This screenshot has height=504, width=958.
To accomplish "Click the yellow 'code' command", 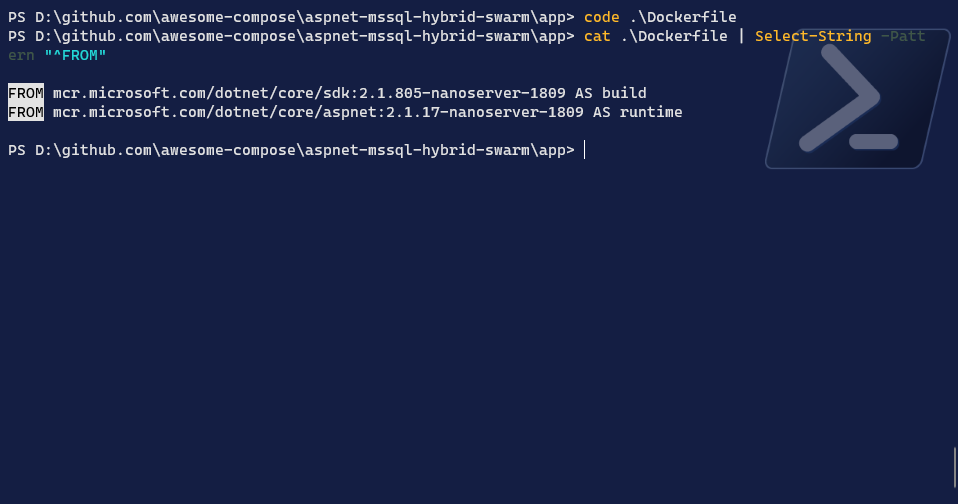I will click(602, 17).
